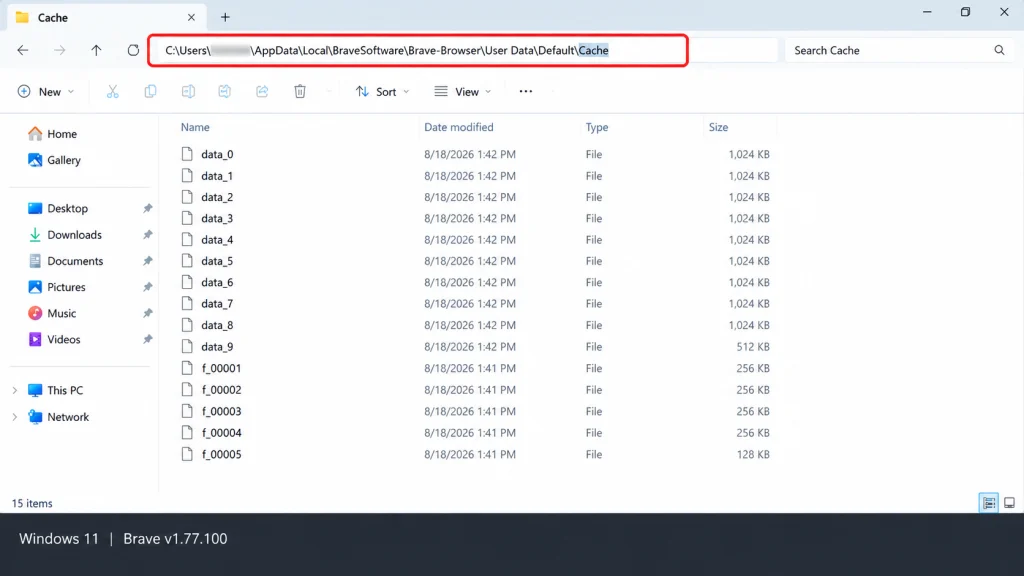Click the Cut scissors icon

(x=113, y=91)
